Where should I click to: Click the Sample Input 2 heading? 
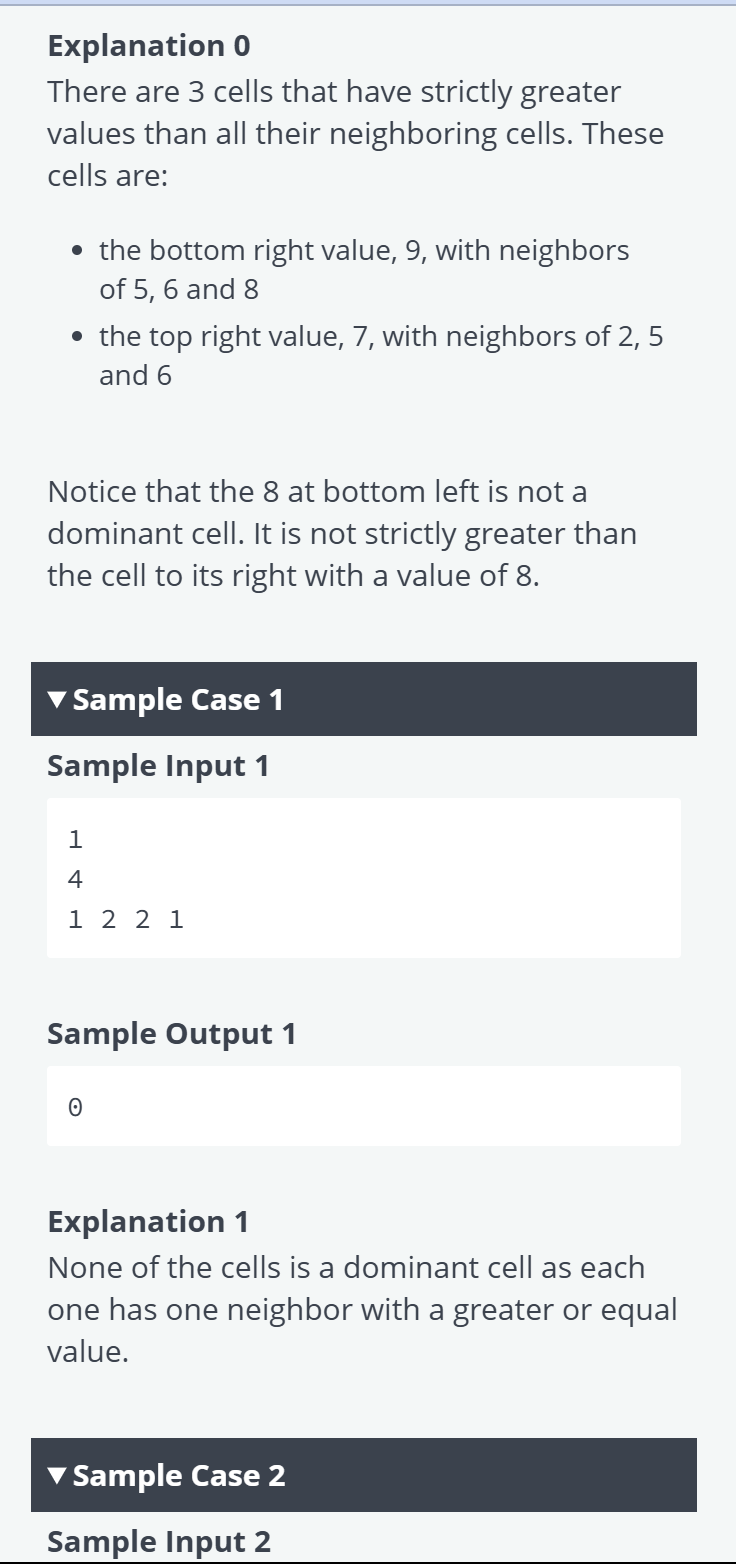[159, 1542]
